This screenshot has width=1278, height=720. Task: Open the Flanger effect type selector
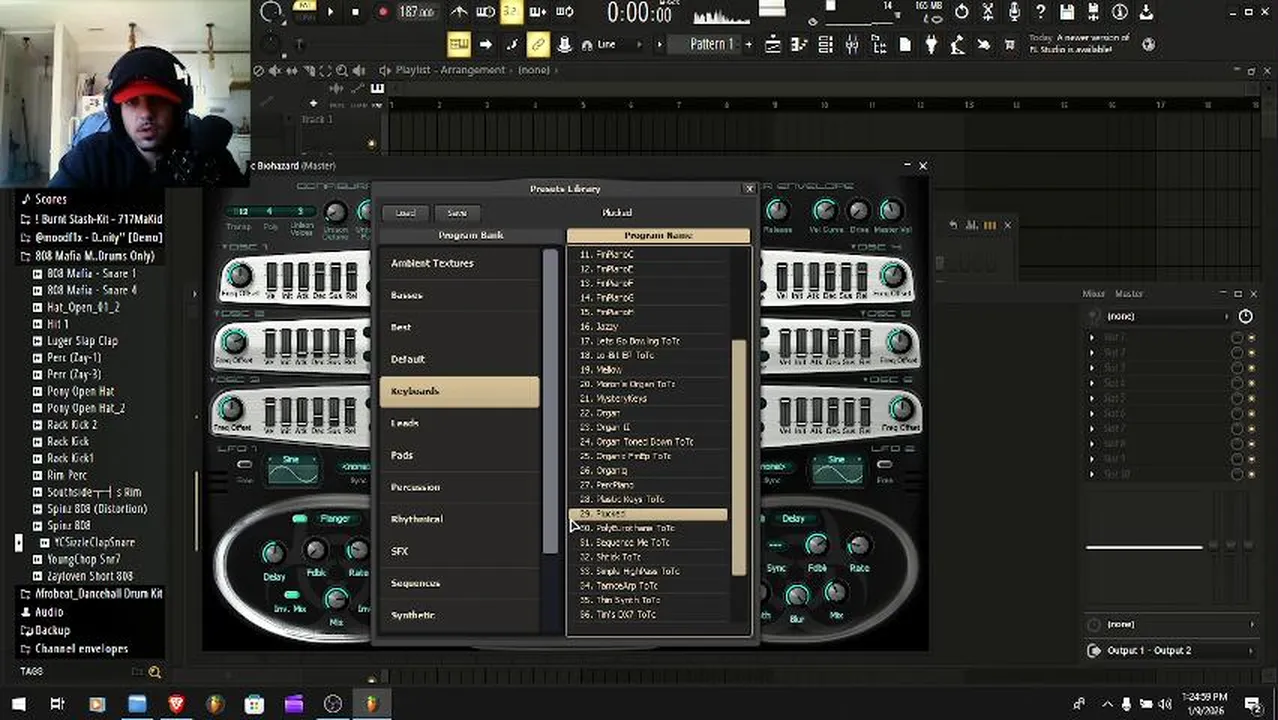point(335,519)
